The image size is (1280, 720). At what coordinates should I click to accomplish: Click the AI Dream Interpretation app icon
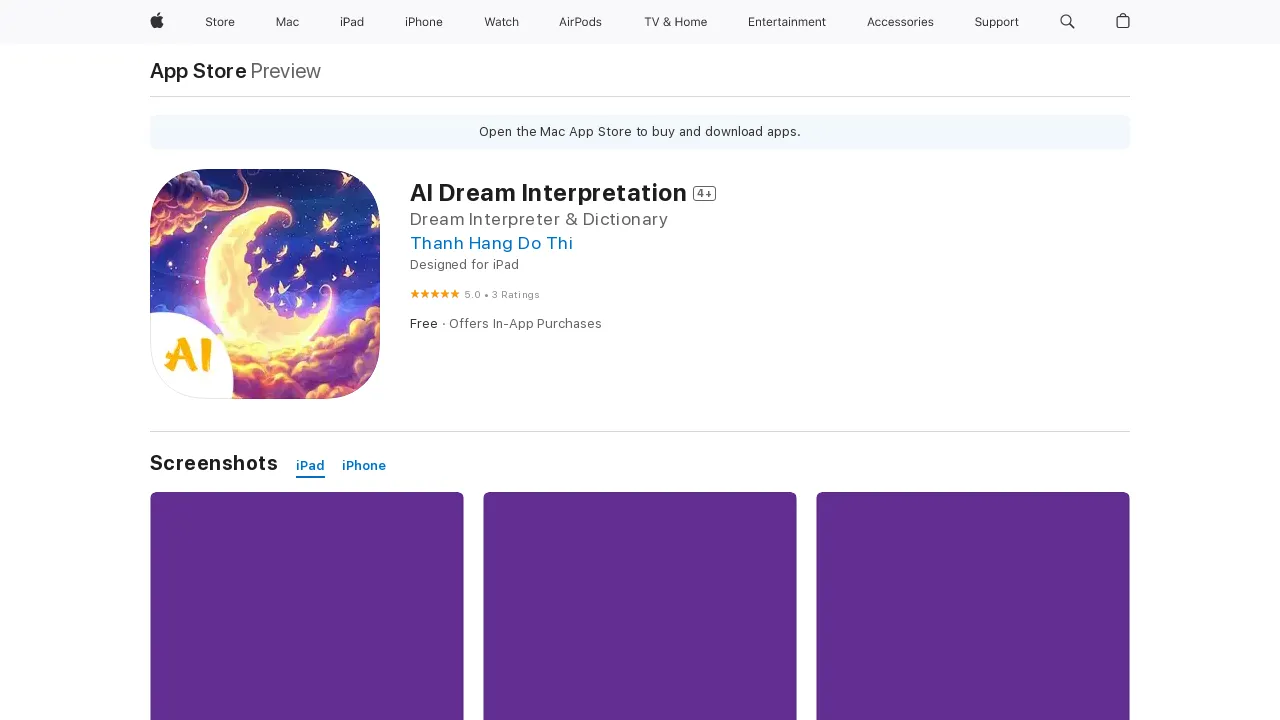264,284
